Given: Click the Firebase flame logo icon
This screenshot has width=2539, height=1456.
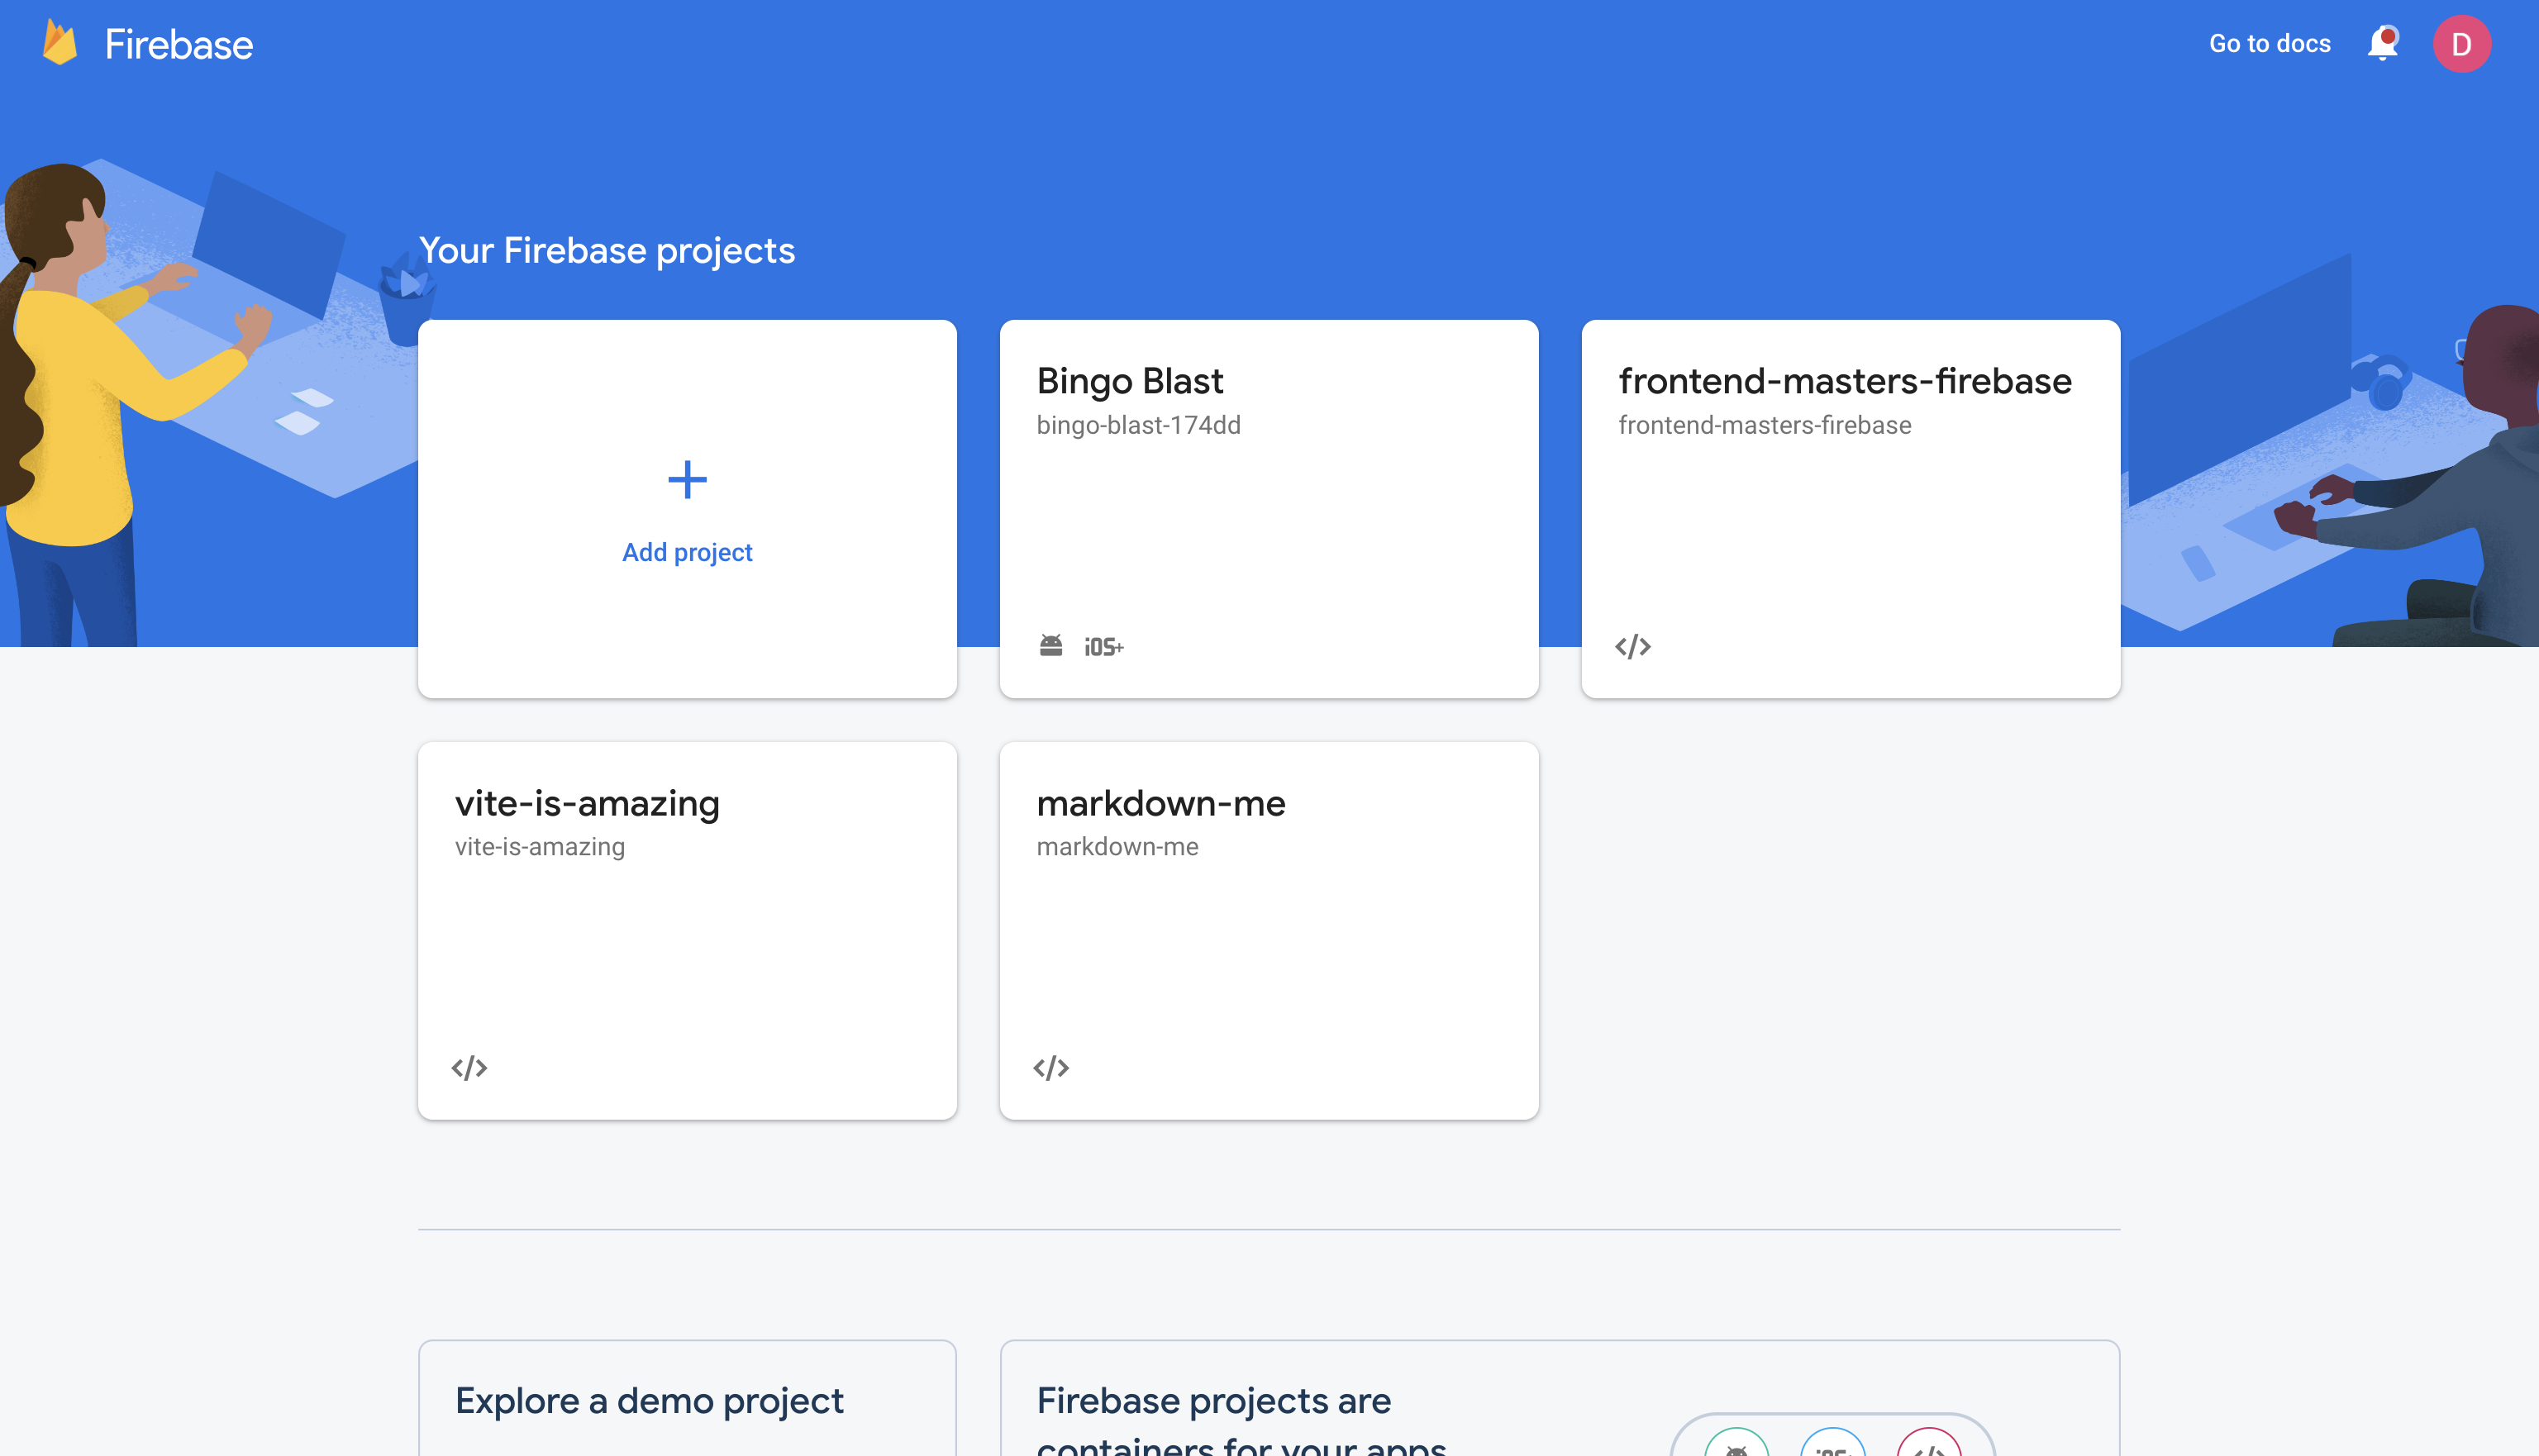Looking at the screenshot, I should coord(60,44).
